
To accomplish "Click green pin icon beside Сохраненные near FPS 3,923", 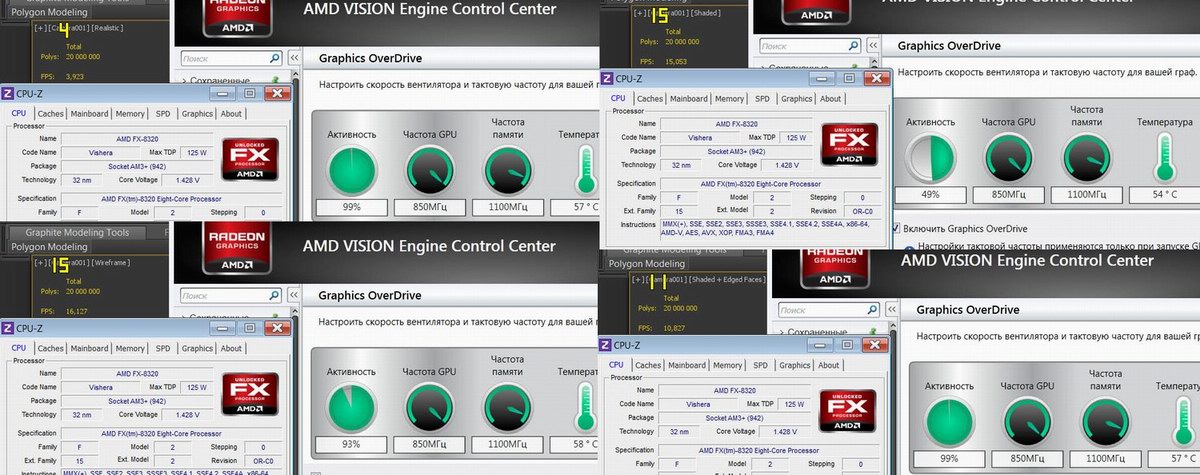I will pyautogui.click(x=276, y=81).
